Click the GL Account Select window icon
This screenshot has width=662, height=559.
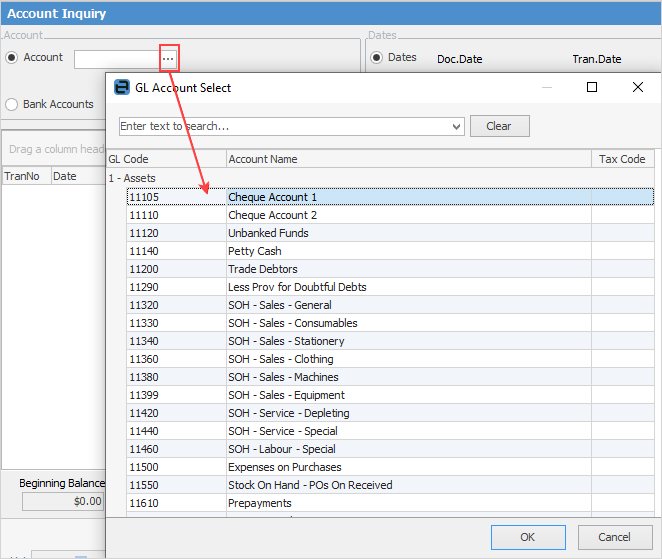[x=122, y=87]
